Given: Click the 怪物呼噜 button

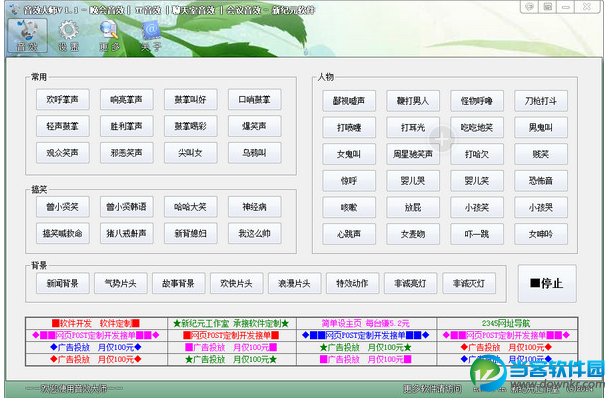Looking at the screenshot, I should 477,101.
